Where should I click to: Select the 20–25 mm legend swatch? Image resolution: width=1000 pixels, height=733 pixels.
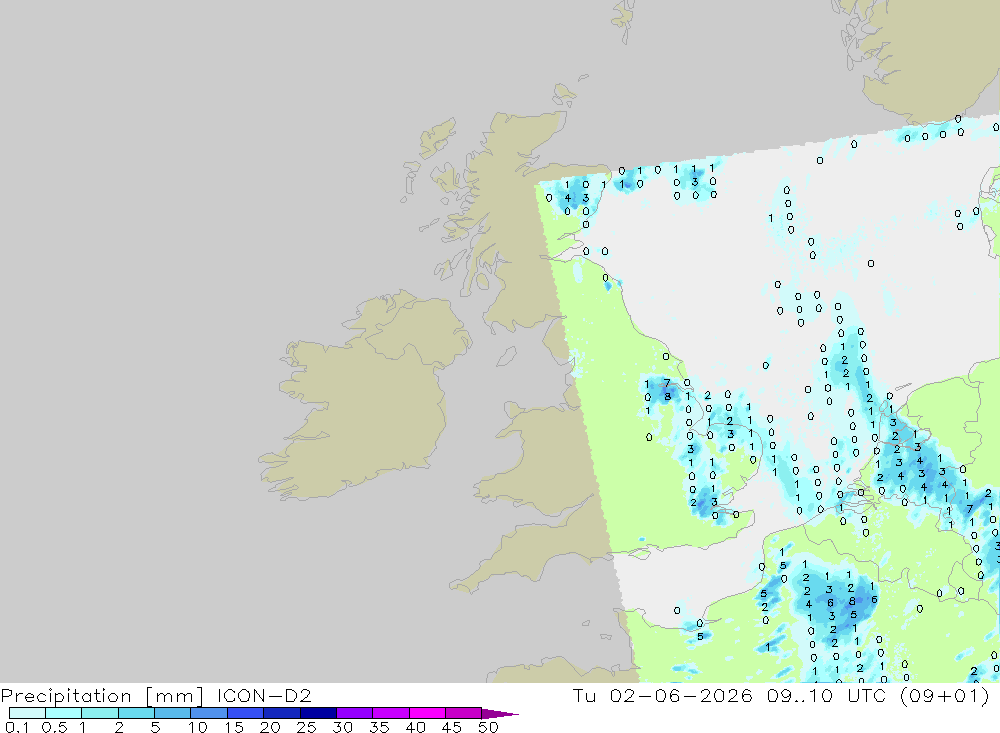click(x=281, y=713)
